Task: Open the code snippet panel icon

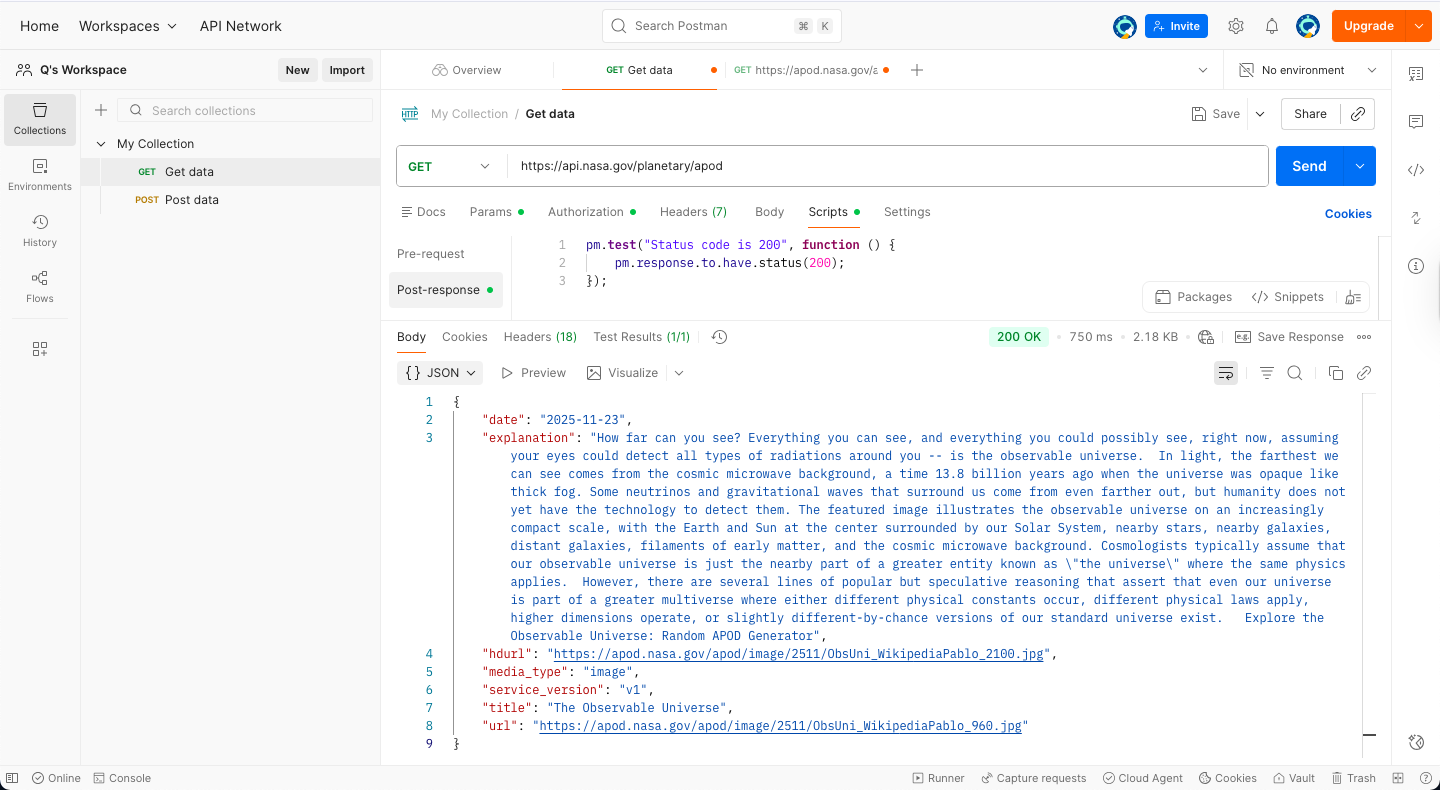Action: click(1416, 170)
